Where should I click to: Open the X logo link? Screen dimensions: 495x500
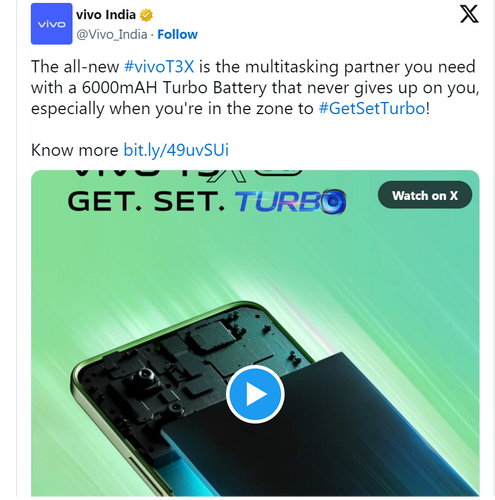(x=469, y=14)
